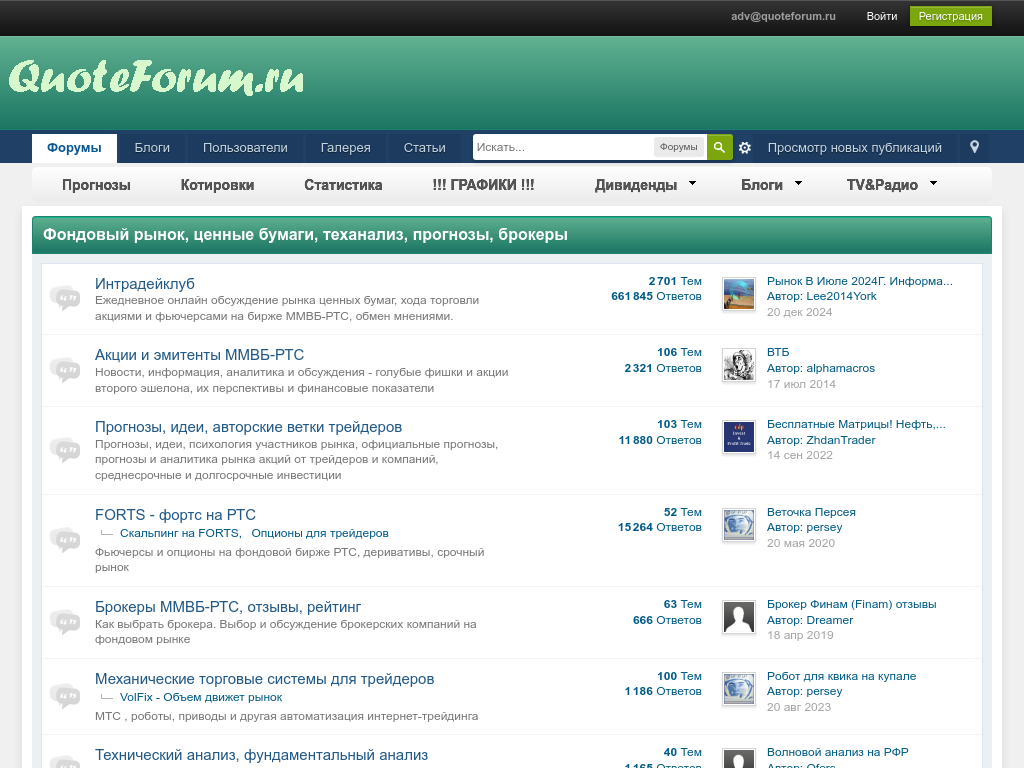Click Lee2014York's avatar thumbnail
Screen dimensions: 1024x768
[x=738, y=294]
